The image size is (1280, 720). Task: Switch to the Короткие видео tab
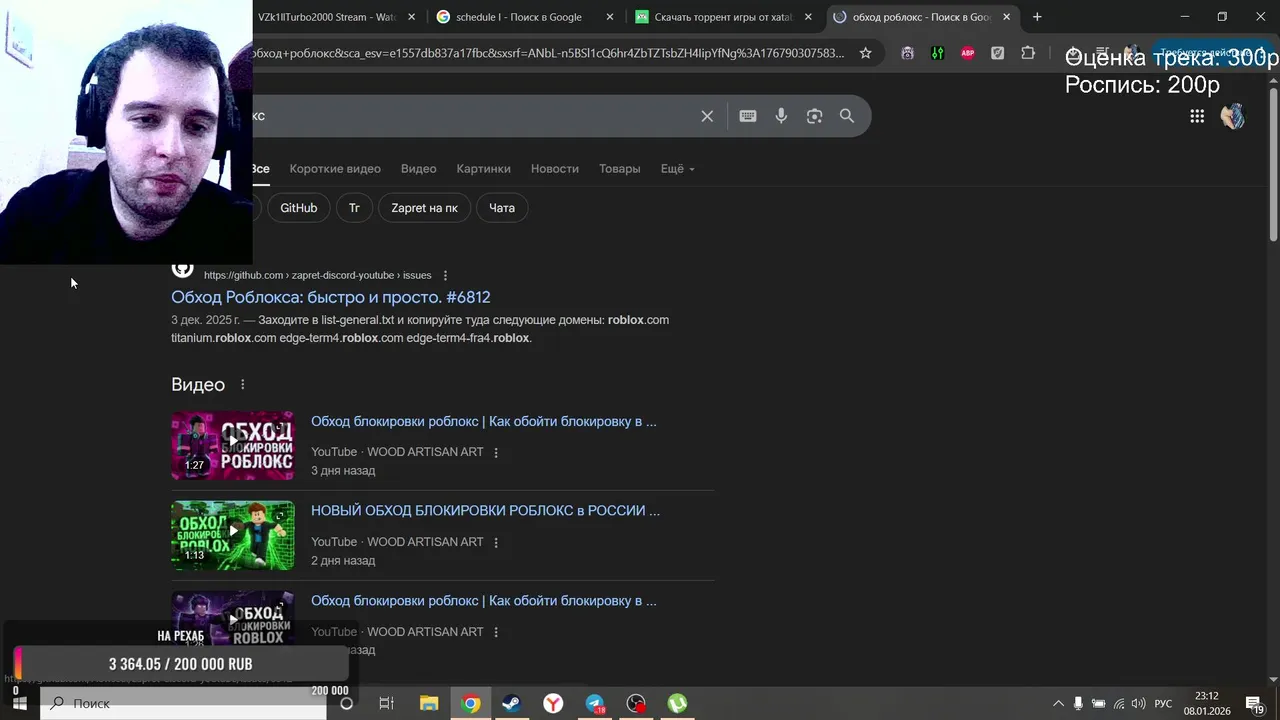[335, 169]
